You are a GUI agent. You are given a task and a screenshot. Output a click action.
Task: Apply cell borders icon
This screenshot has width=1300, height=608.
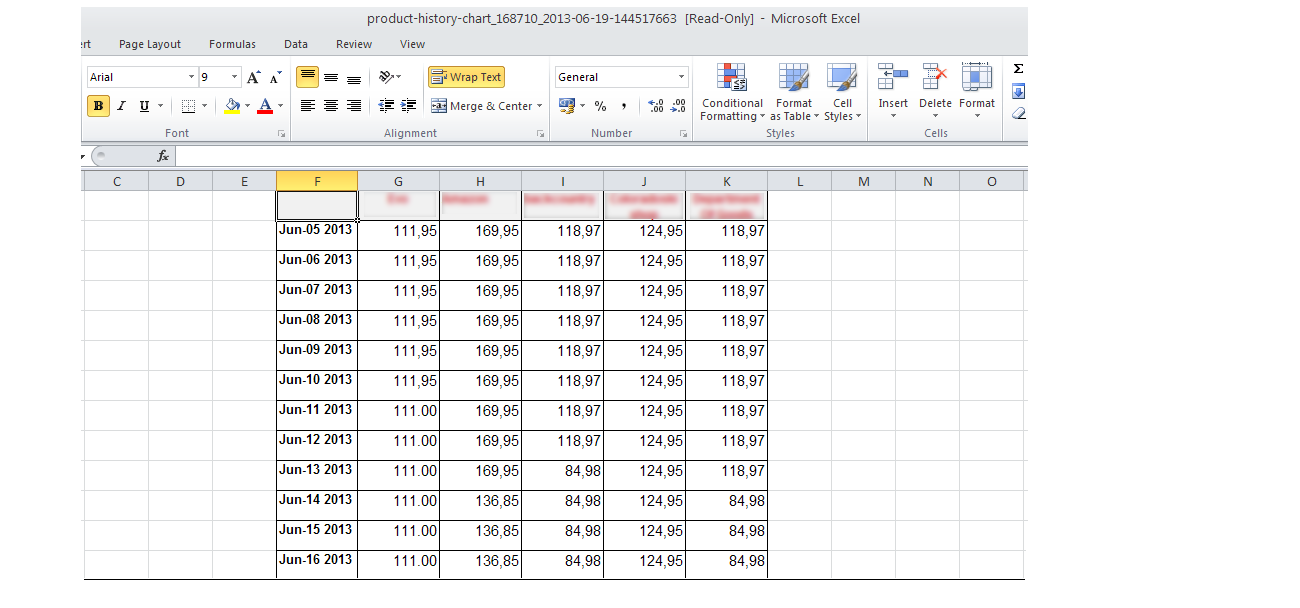188,106
